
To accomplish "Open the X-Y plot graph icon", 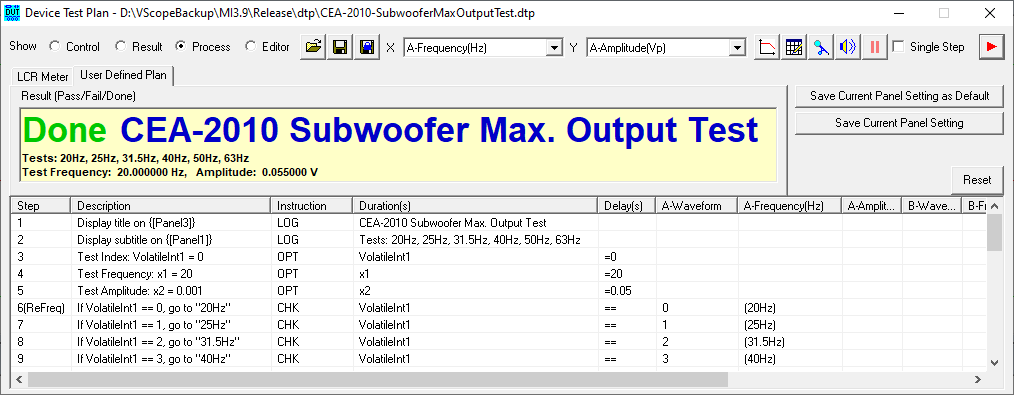I will click(768, 47).
